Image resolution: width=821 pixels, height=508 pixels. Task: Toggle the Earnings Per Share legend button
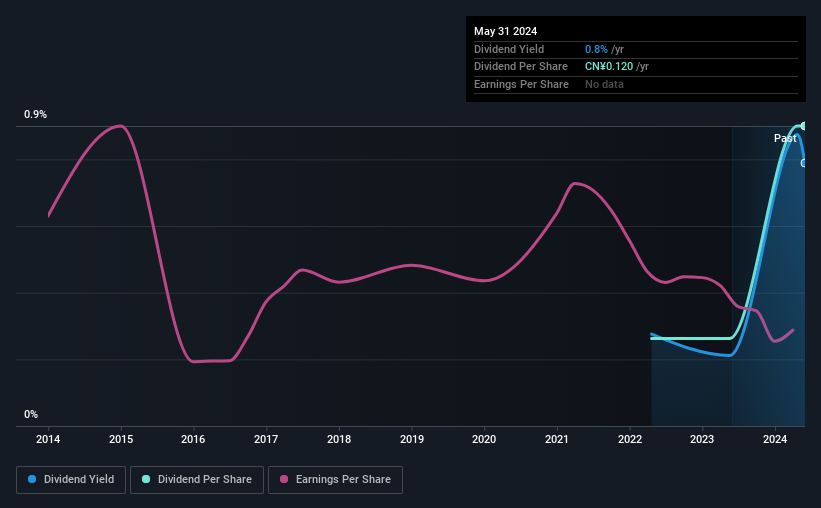pos(335,480)
